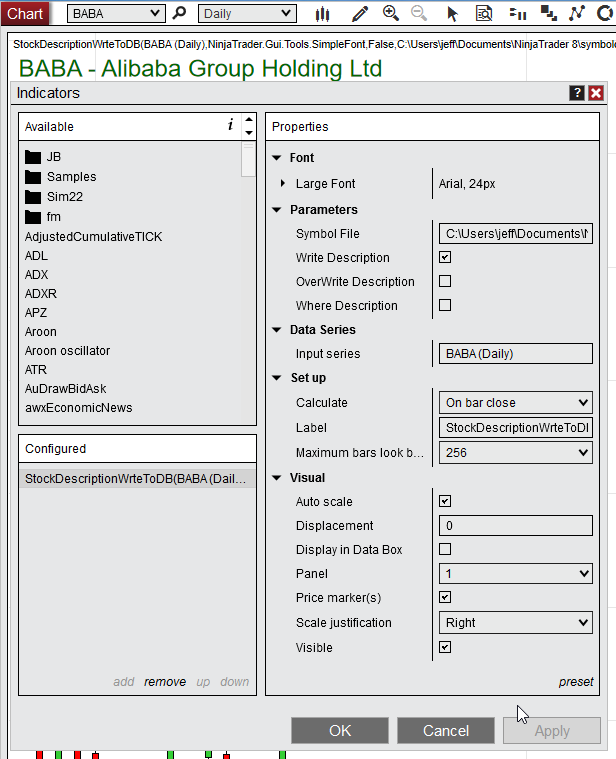Select the drawing tools pencil icon

click(x=360, y=14)
